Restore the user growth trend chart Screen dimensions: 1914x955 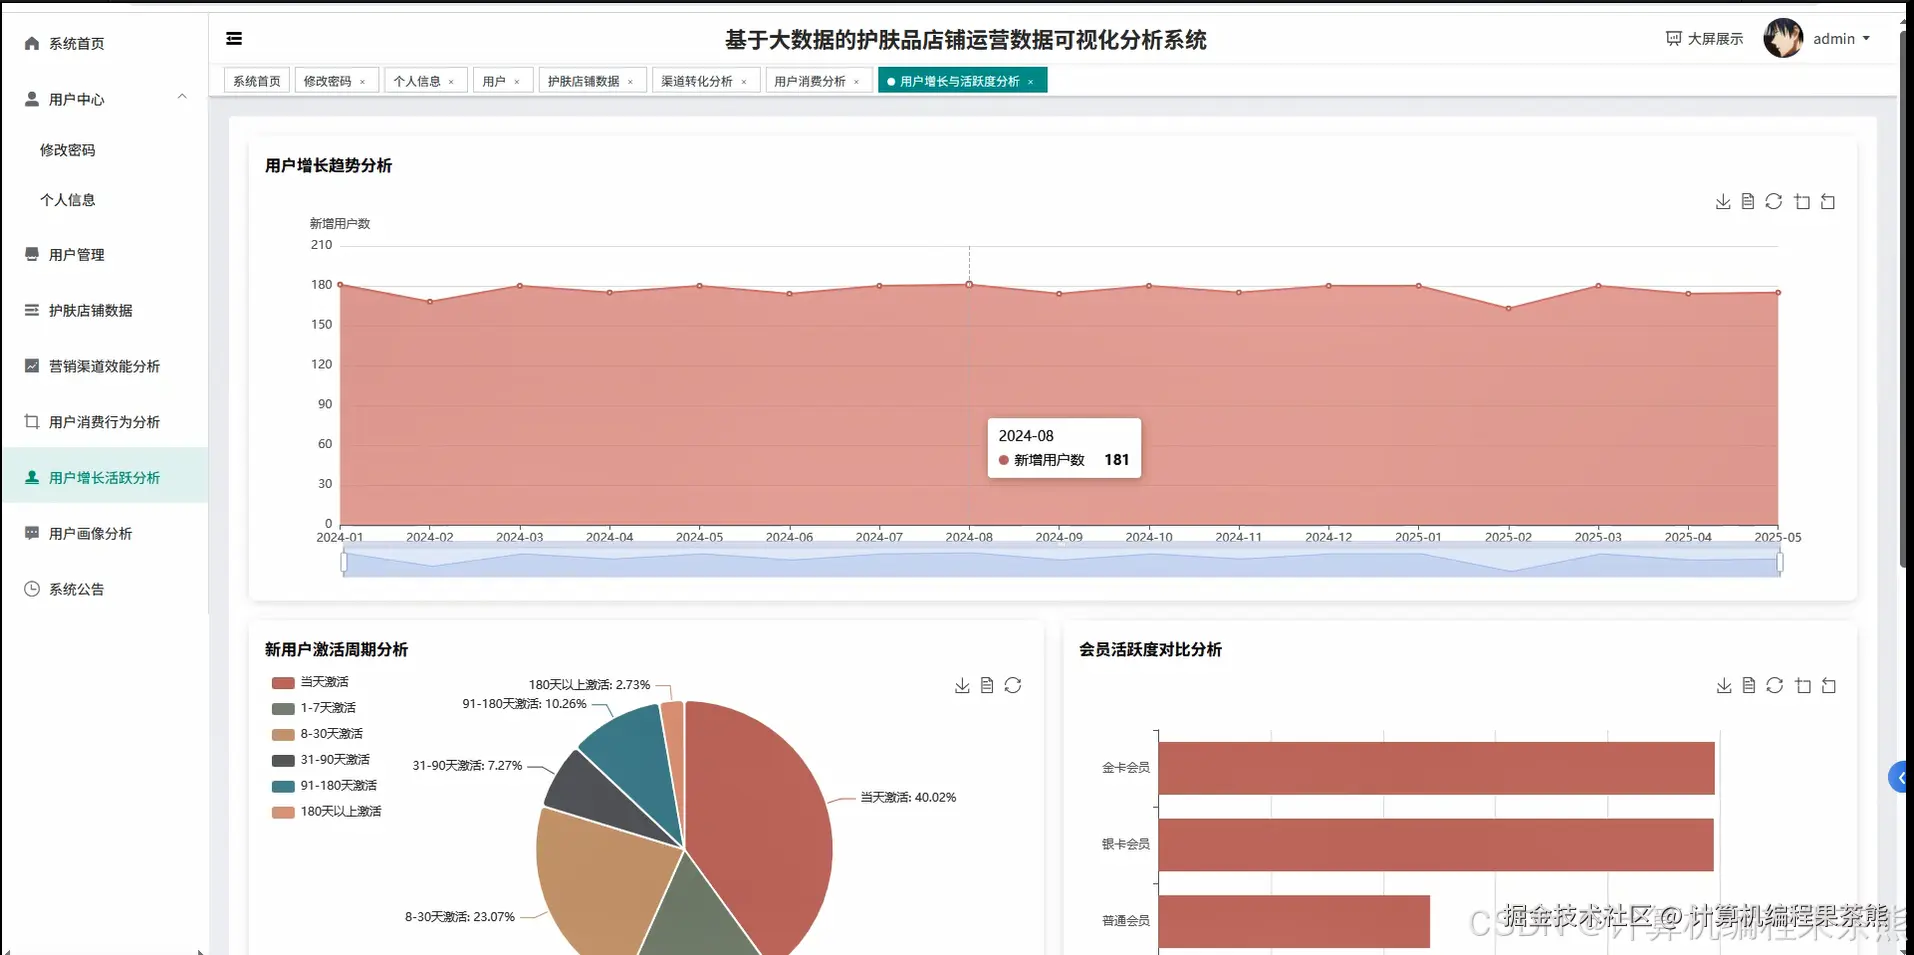pos(1774,202)
